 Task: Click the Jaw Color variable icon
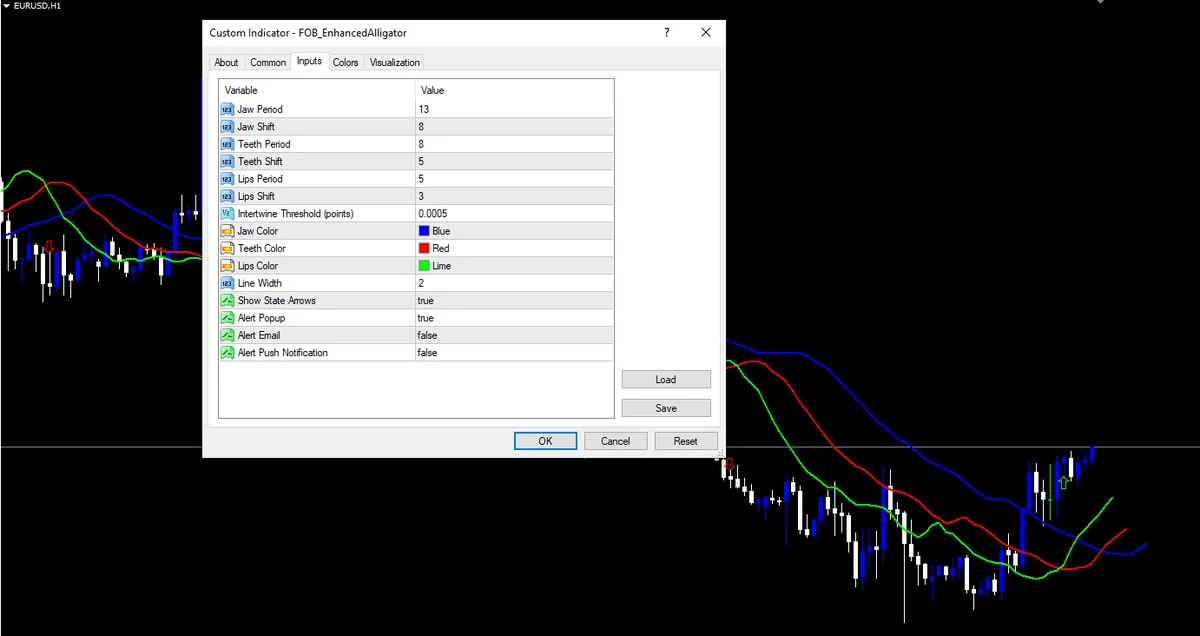point(227,231)
